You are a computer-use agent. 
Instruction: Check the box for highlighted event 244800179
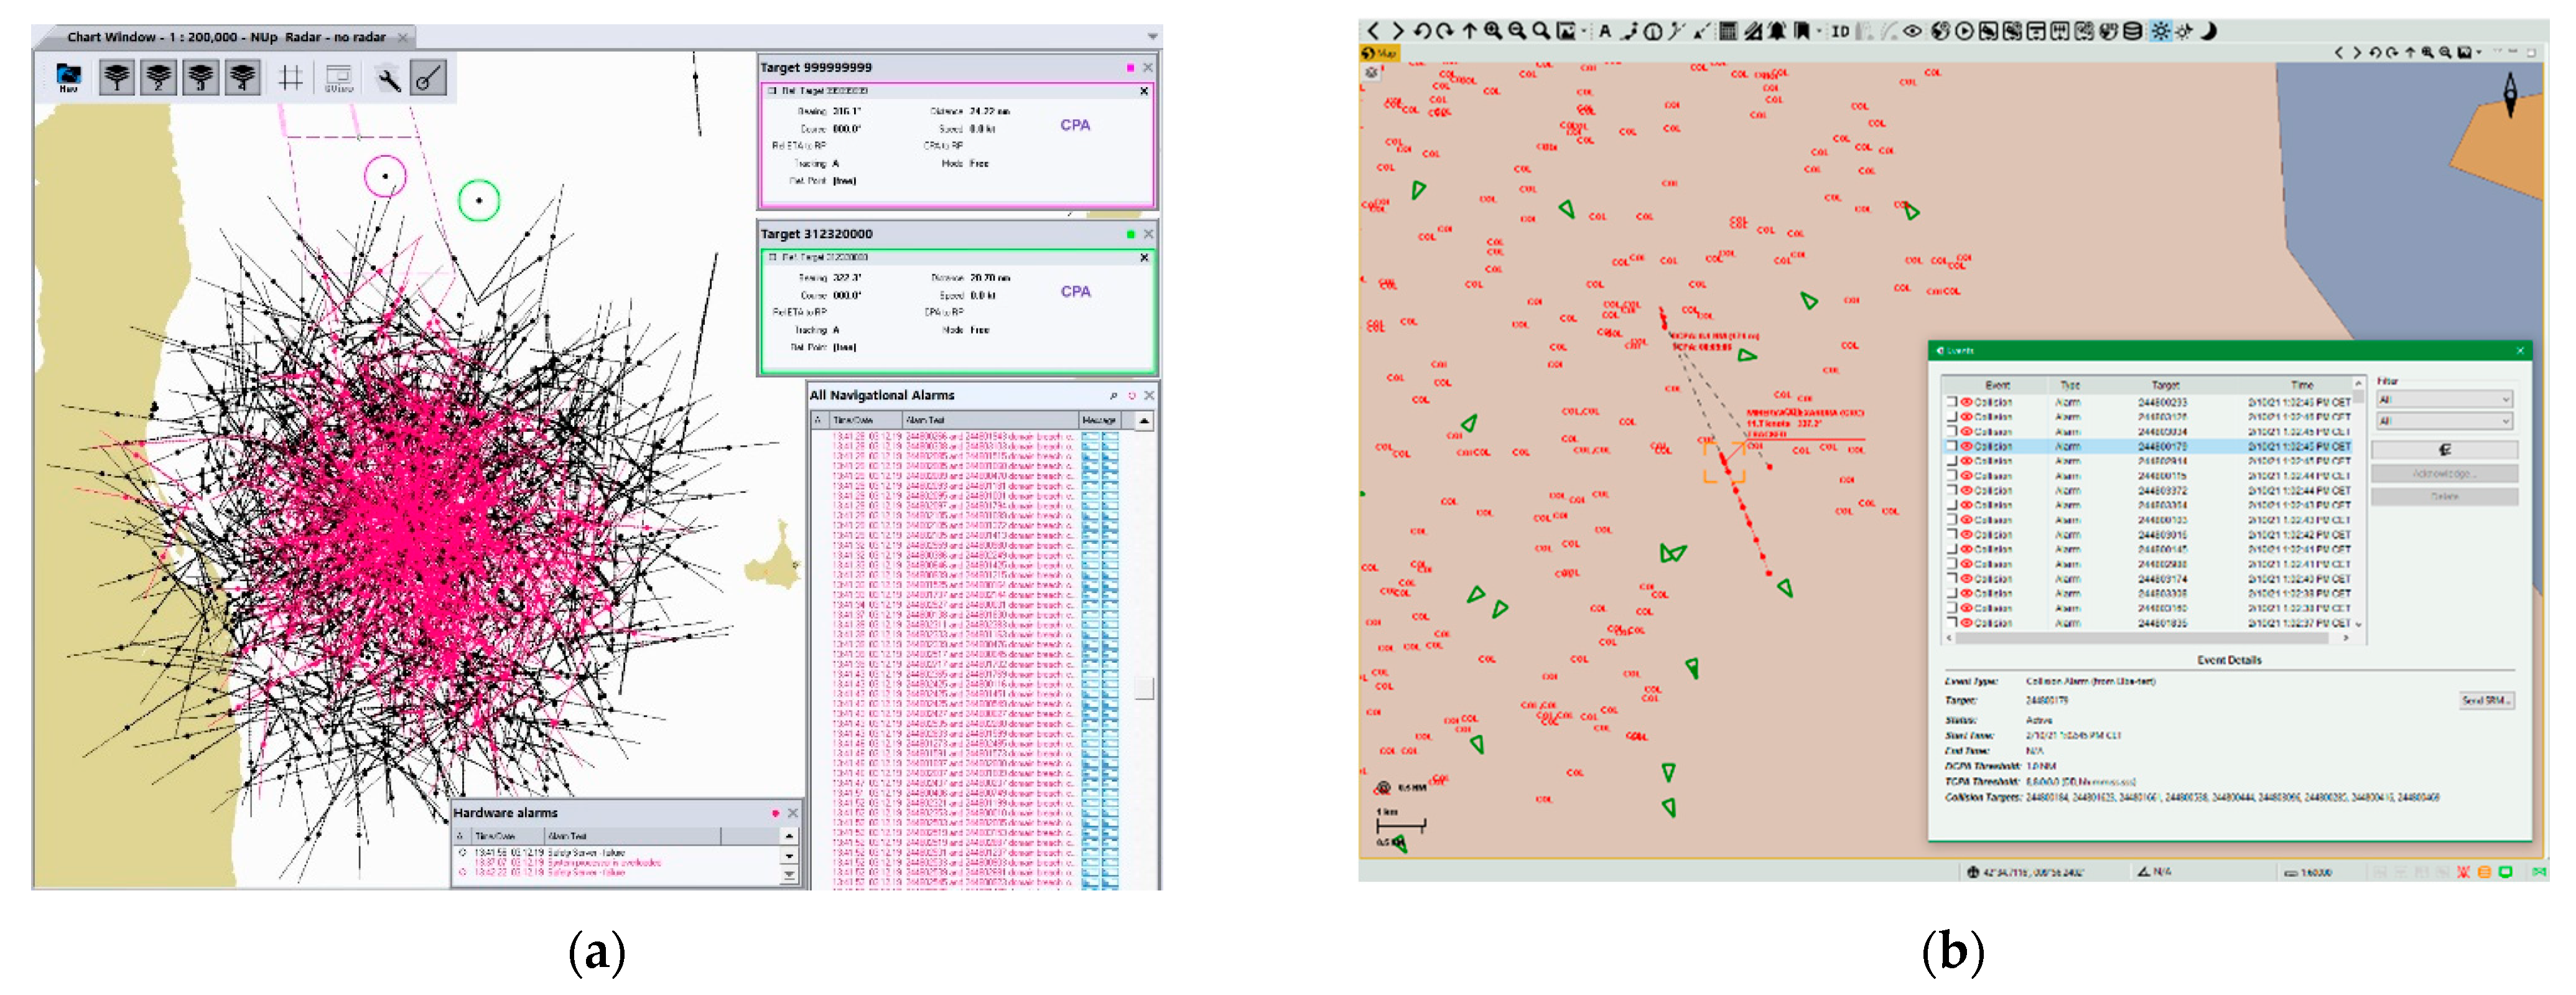1952,446
